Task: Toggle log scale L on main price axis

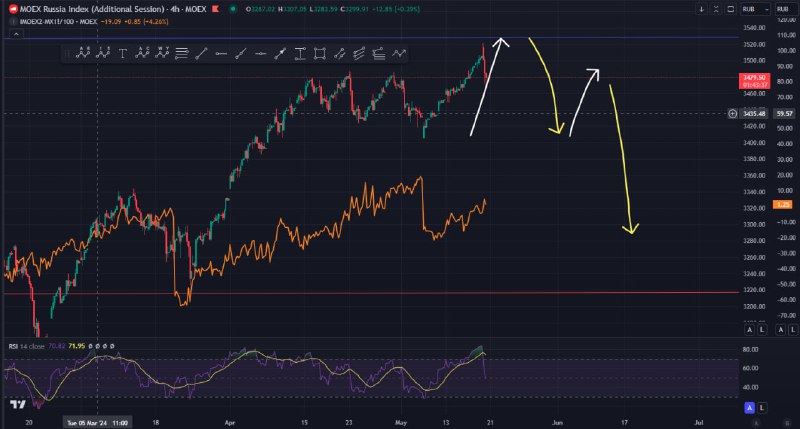Action: [x=762, y=330]
